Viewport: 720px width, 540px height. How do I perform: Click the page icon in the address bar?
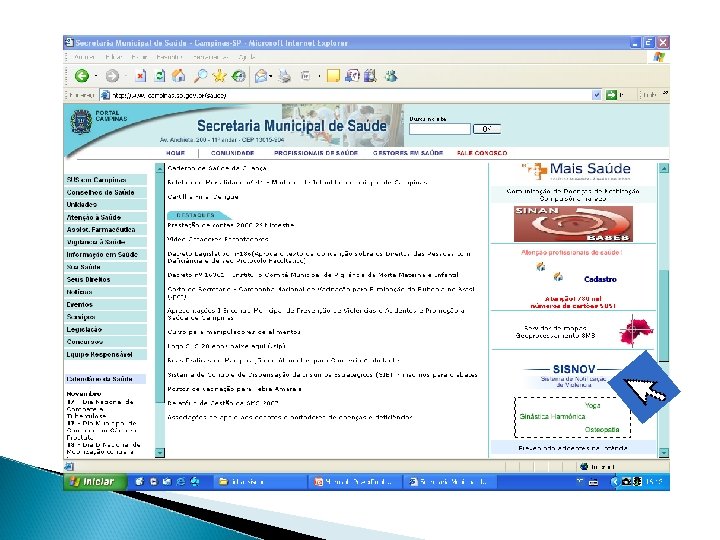[x=105, y=95]
